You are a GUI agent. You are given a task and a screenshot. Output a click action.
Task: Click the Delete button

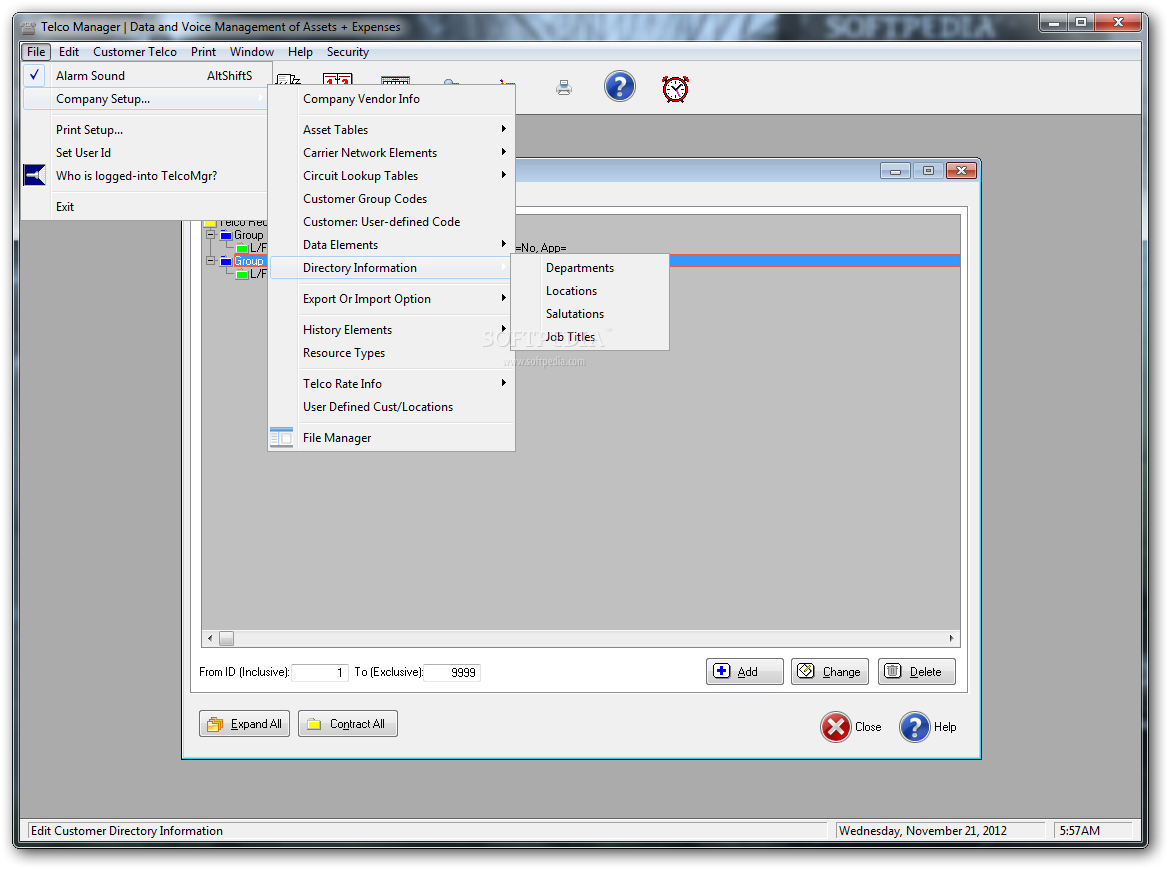pos(916,672)
